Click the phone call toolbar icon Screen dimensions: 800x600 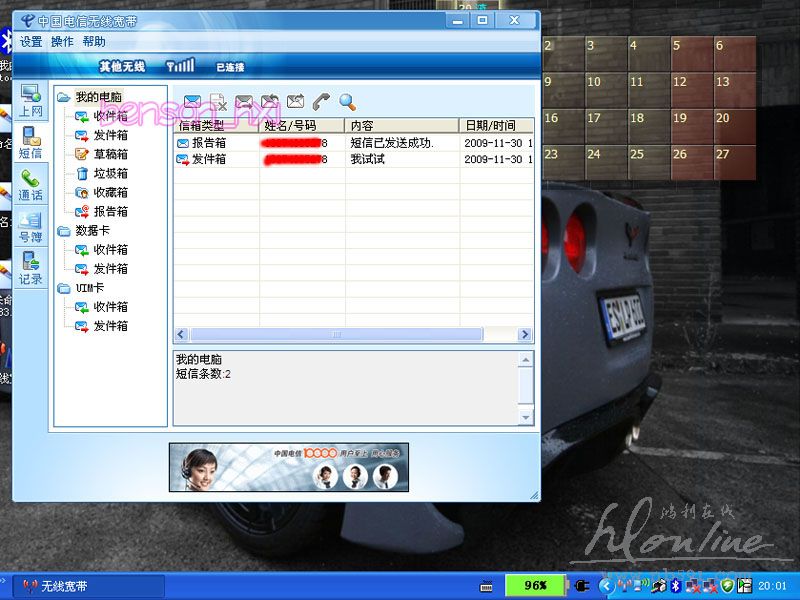tap(321, 101)
